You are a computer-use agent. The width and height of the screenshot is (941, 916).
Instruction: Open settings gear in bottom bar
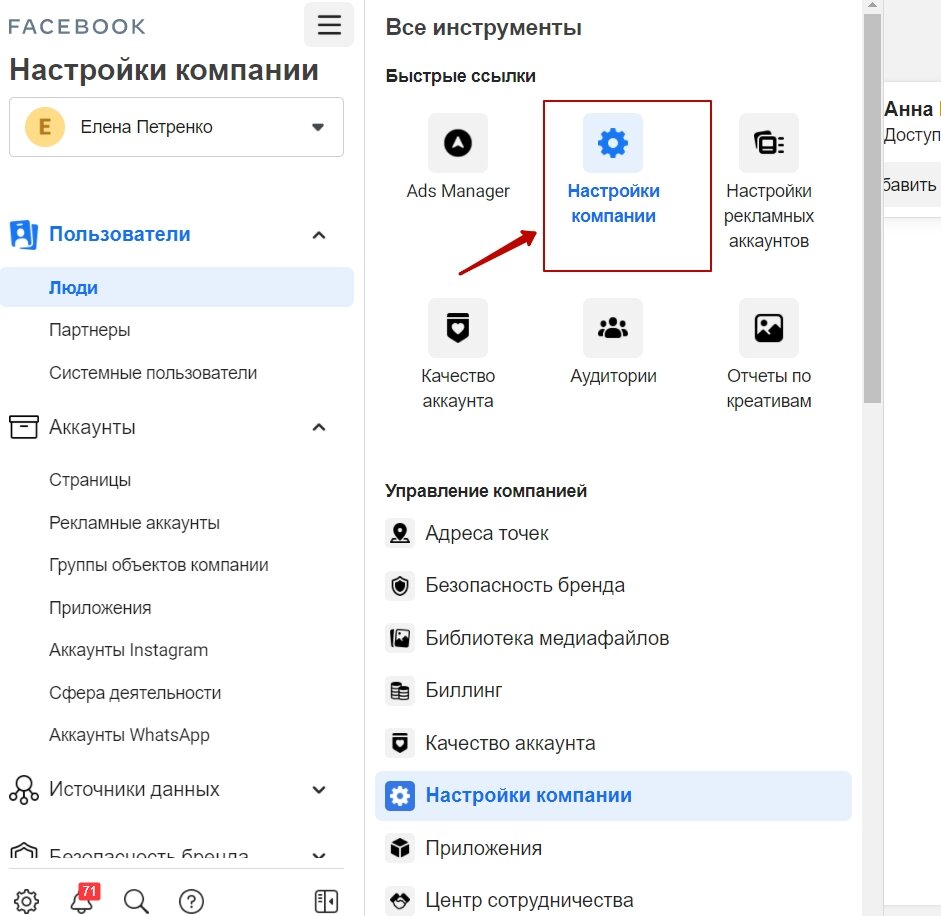coord(26,900)
